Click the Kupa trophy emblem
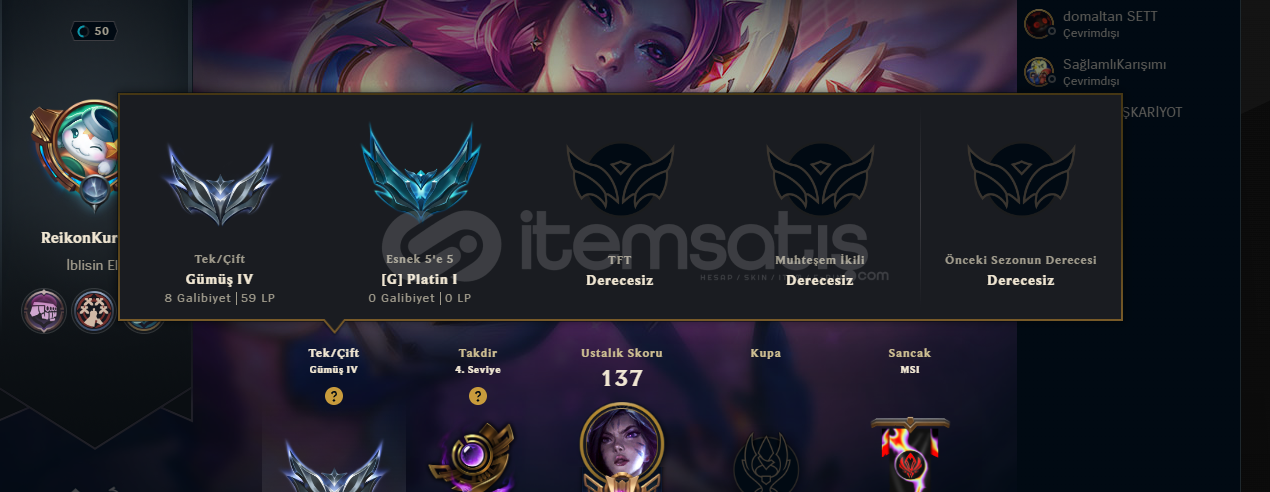The width and height of the screenshot is (1270, 492). coord(766,461)
